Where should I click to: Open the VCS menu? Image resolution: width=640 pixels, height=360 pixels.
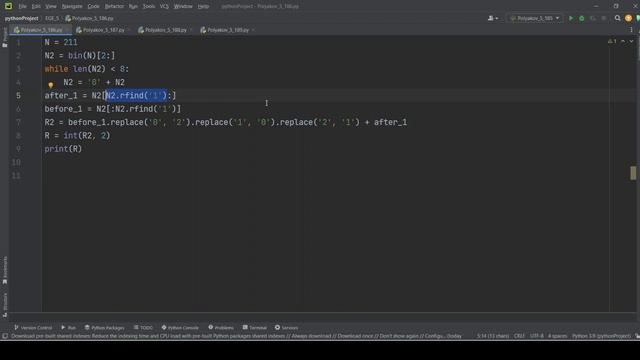click(164, 7)
